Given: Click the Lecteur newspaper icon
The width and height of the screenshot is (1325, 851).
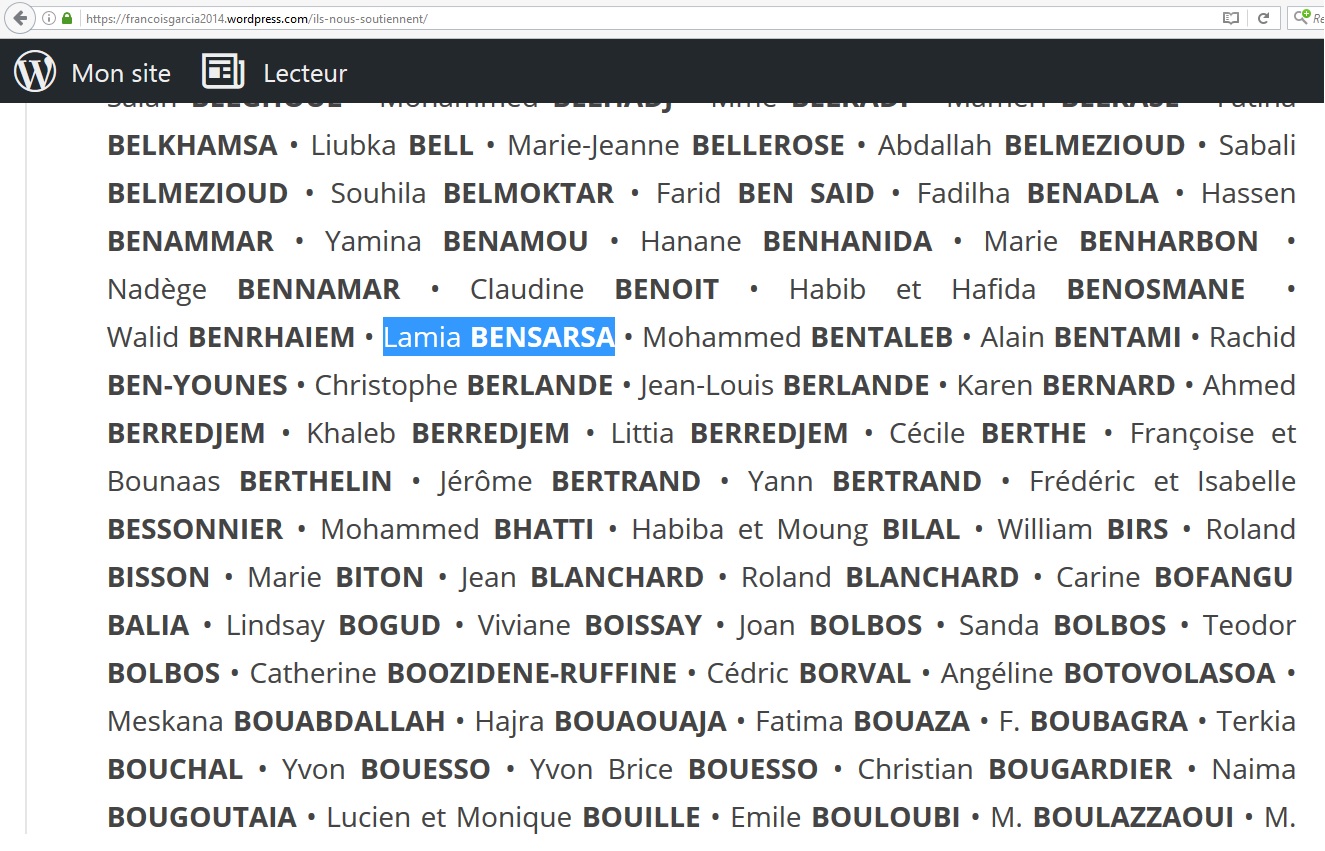Looking at the screenshot, I should point(223,72).
